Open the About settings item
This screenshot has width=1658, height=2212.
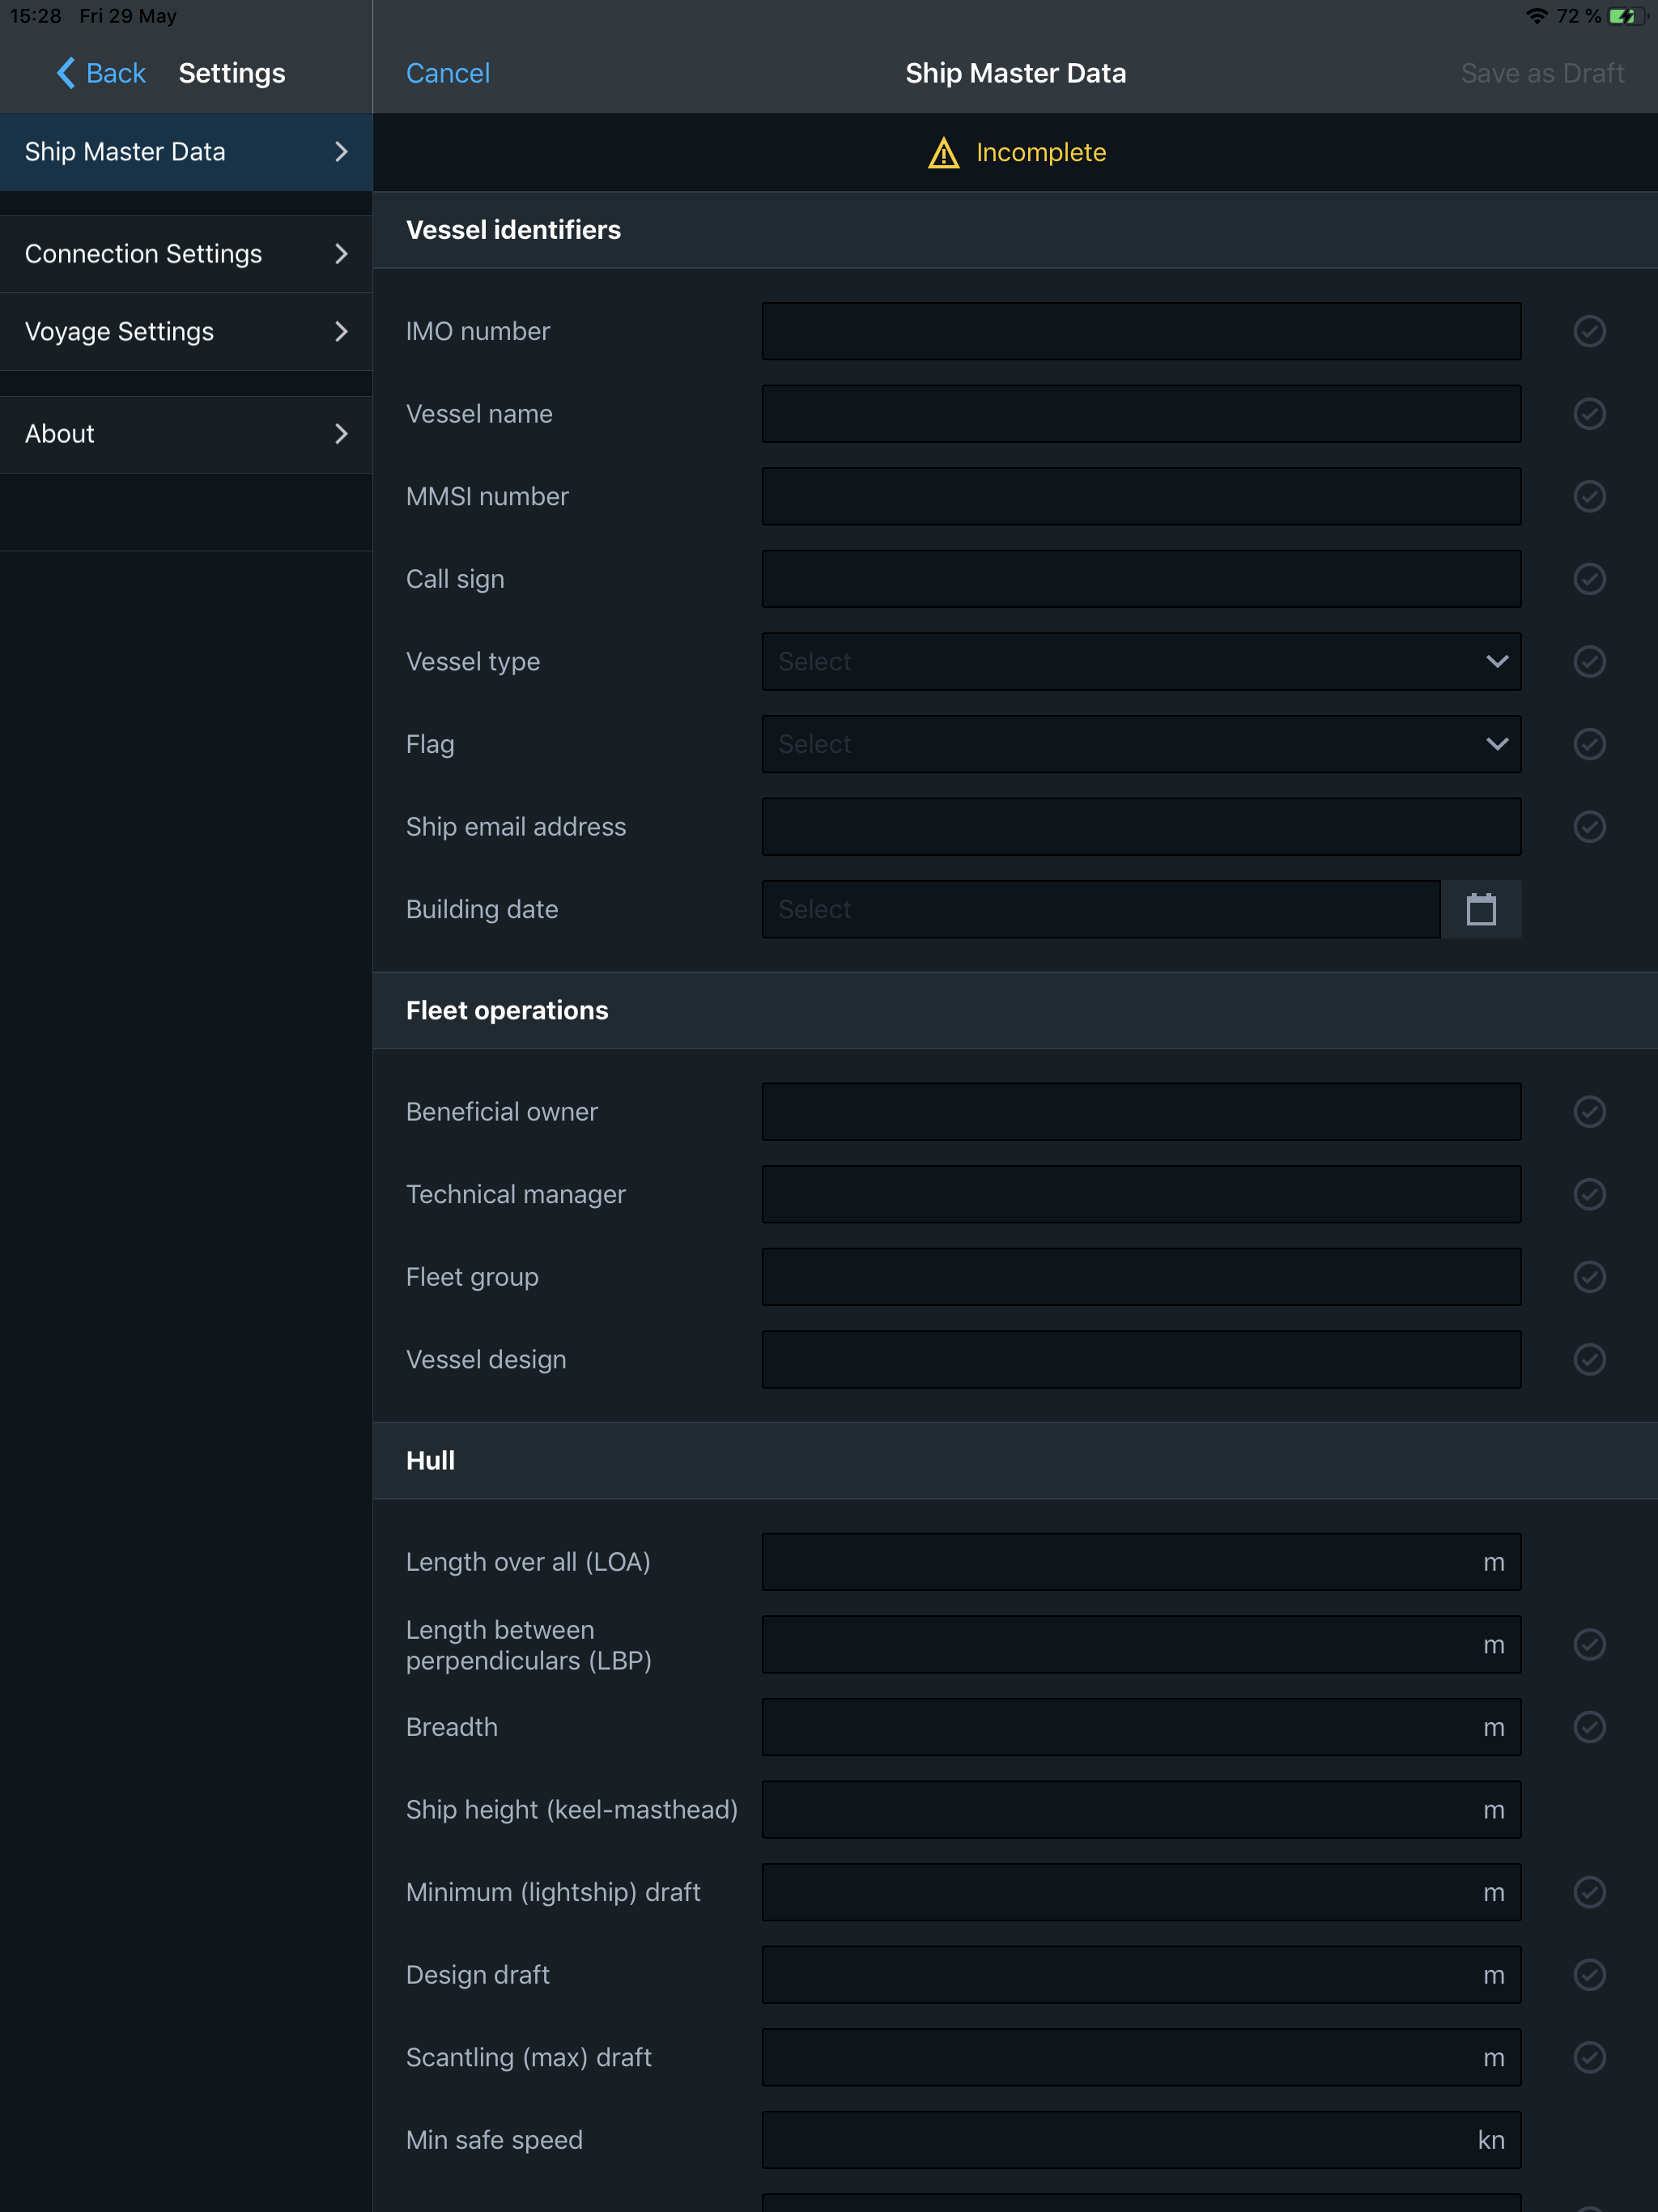click(186, 434)
